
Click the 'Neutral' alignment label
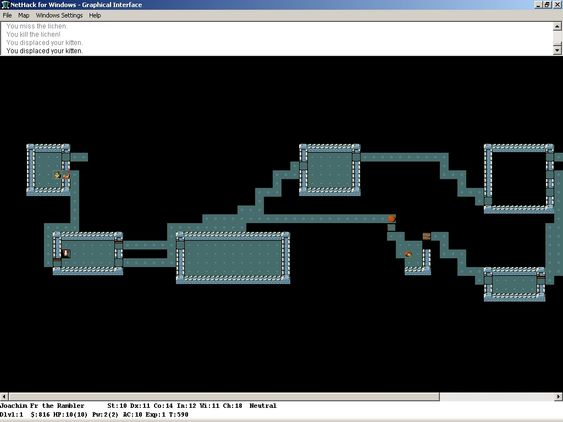tap(263, 406)
